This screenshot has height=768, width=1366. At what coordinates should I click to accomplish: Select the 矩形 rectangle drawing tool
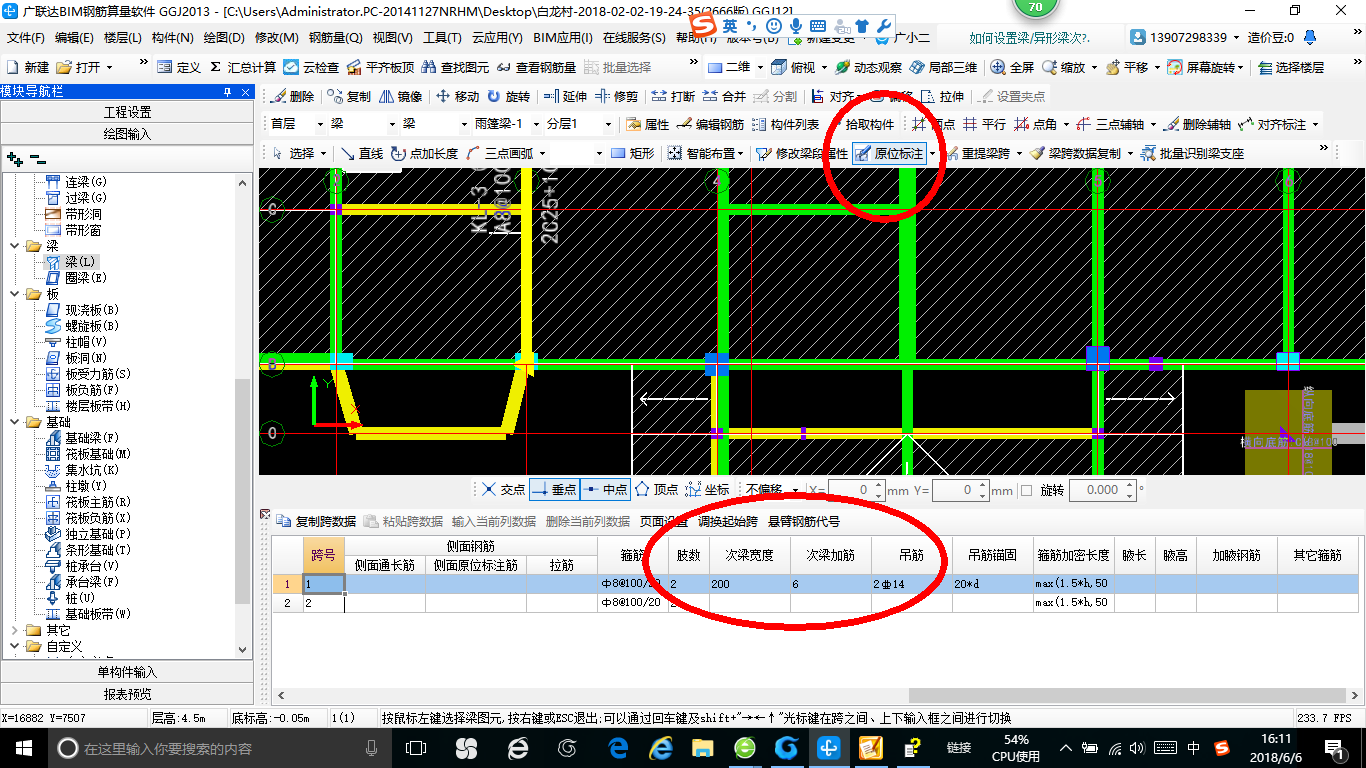click(x=632, y=154)
